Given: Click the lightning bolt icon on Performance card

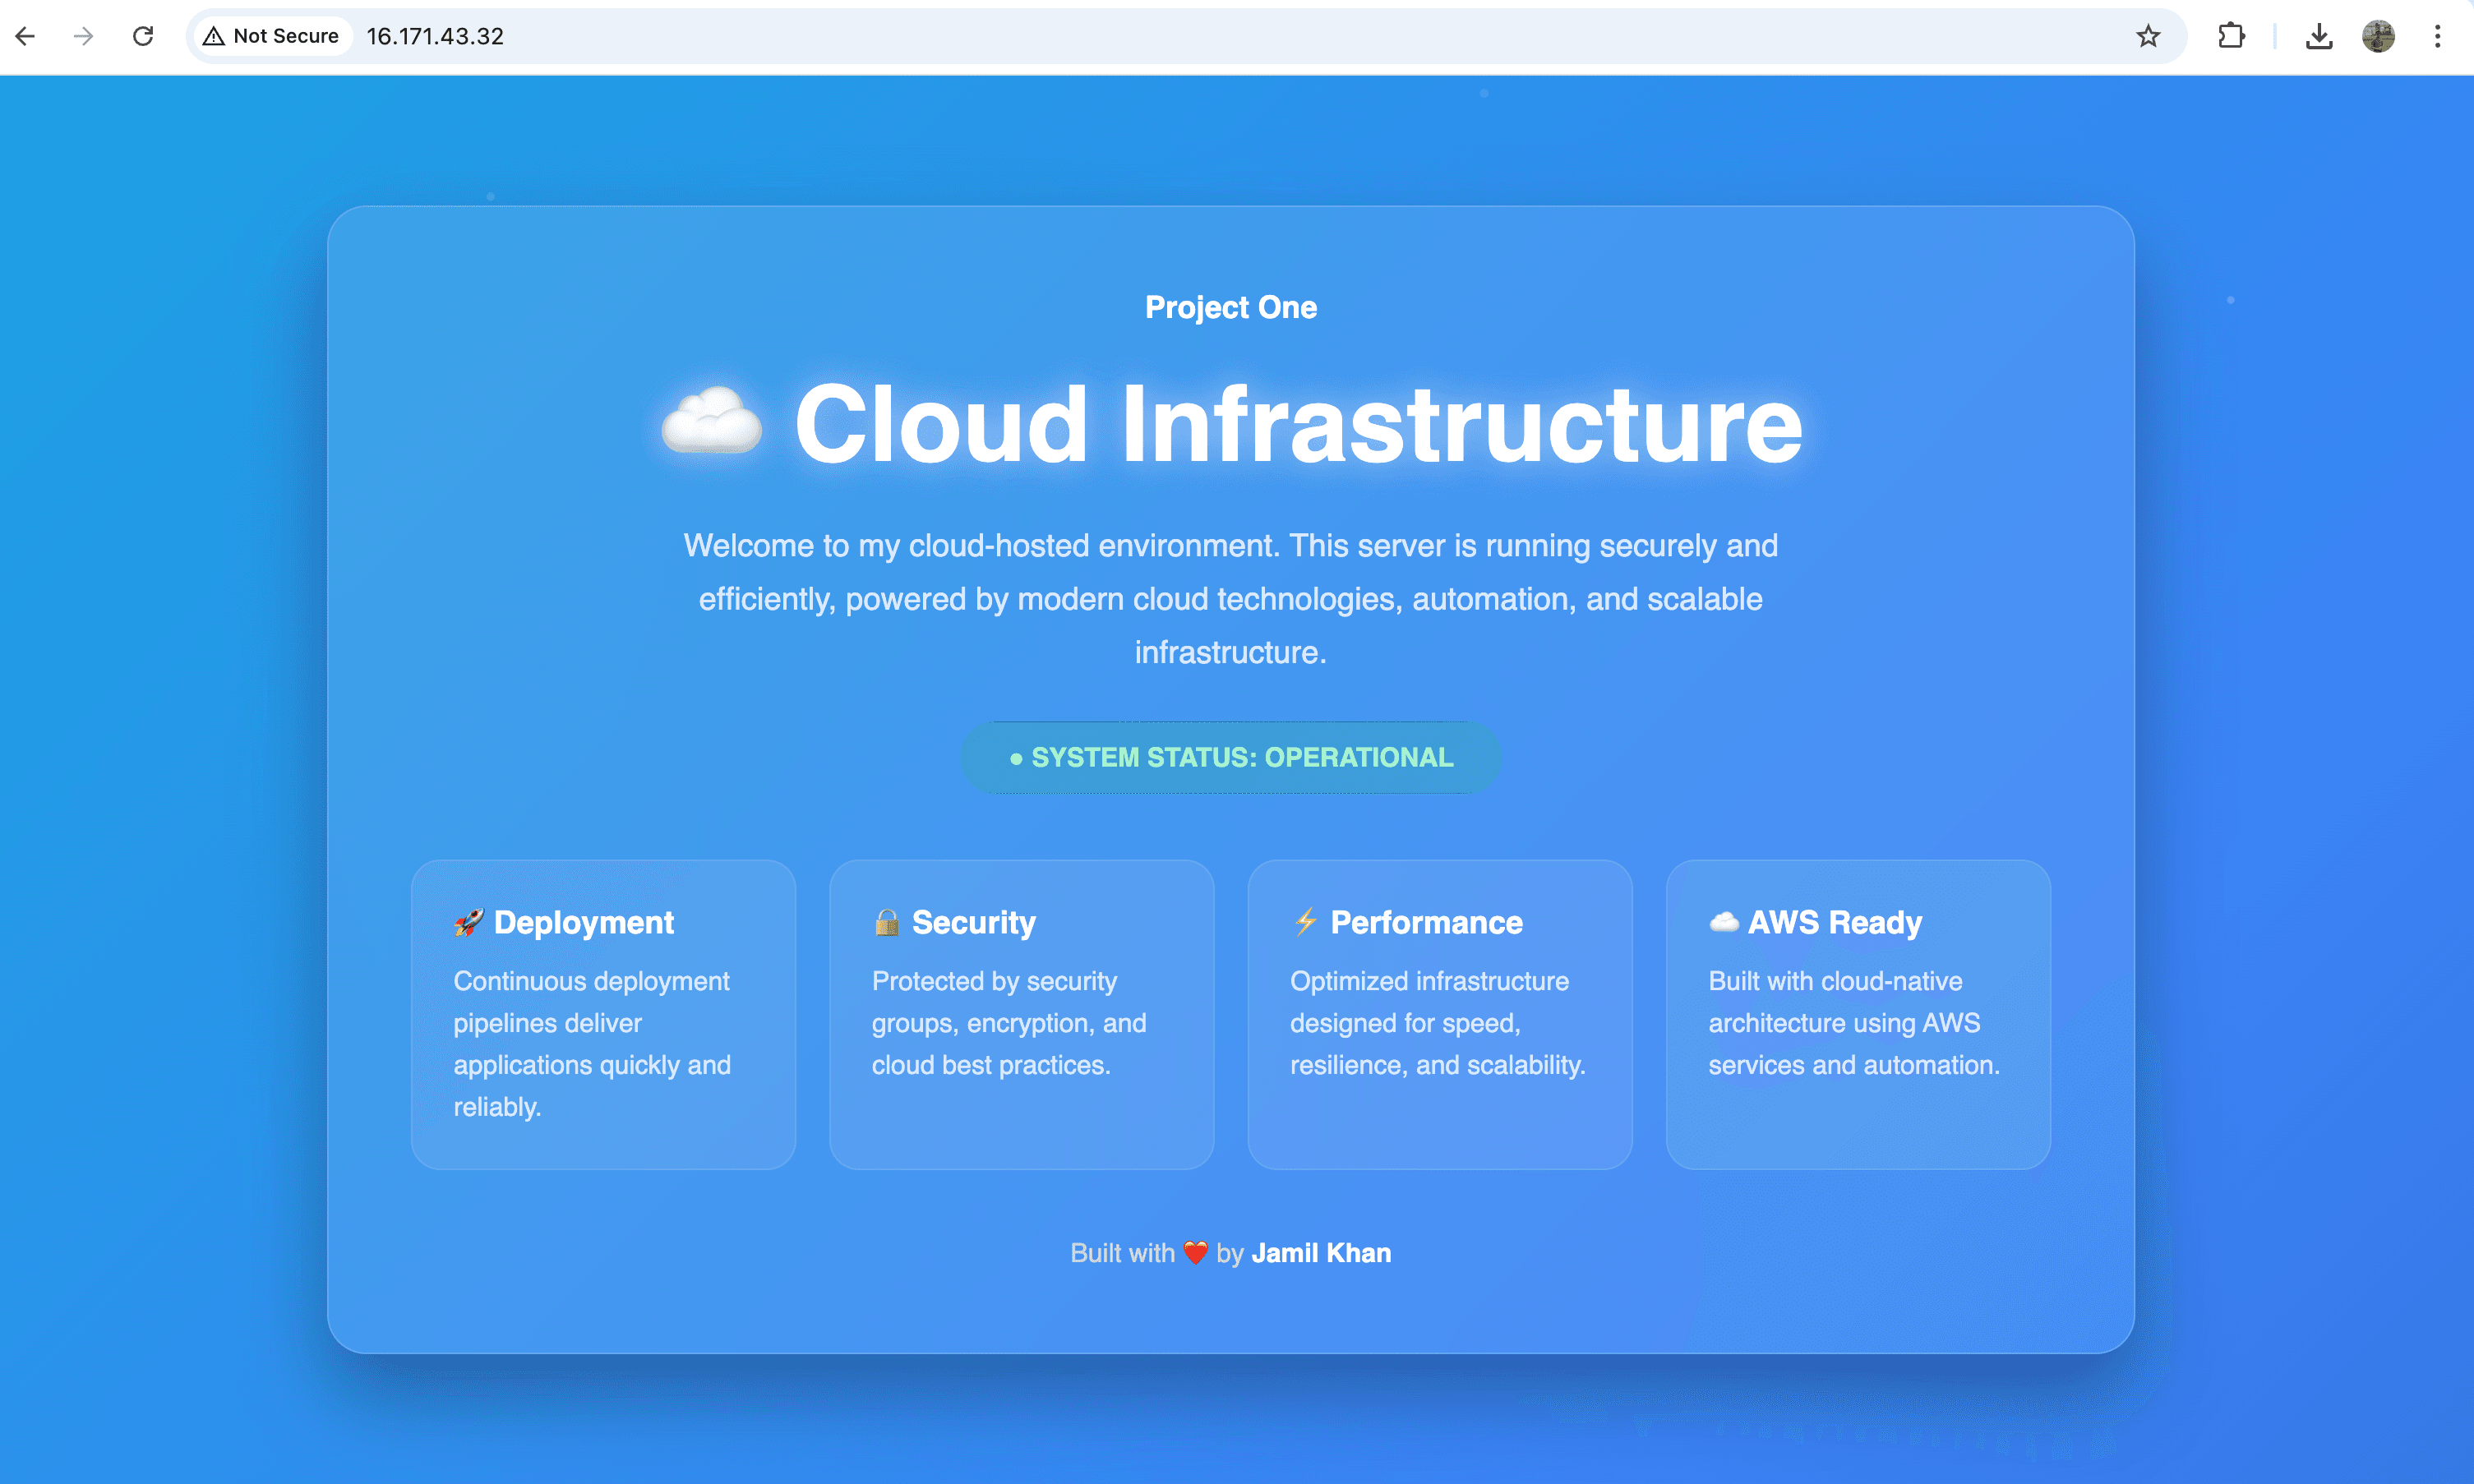Looking at the screenshot, I should [1306, 922].
